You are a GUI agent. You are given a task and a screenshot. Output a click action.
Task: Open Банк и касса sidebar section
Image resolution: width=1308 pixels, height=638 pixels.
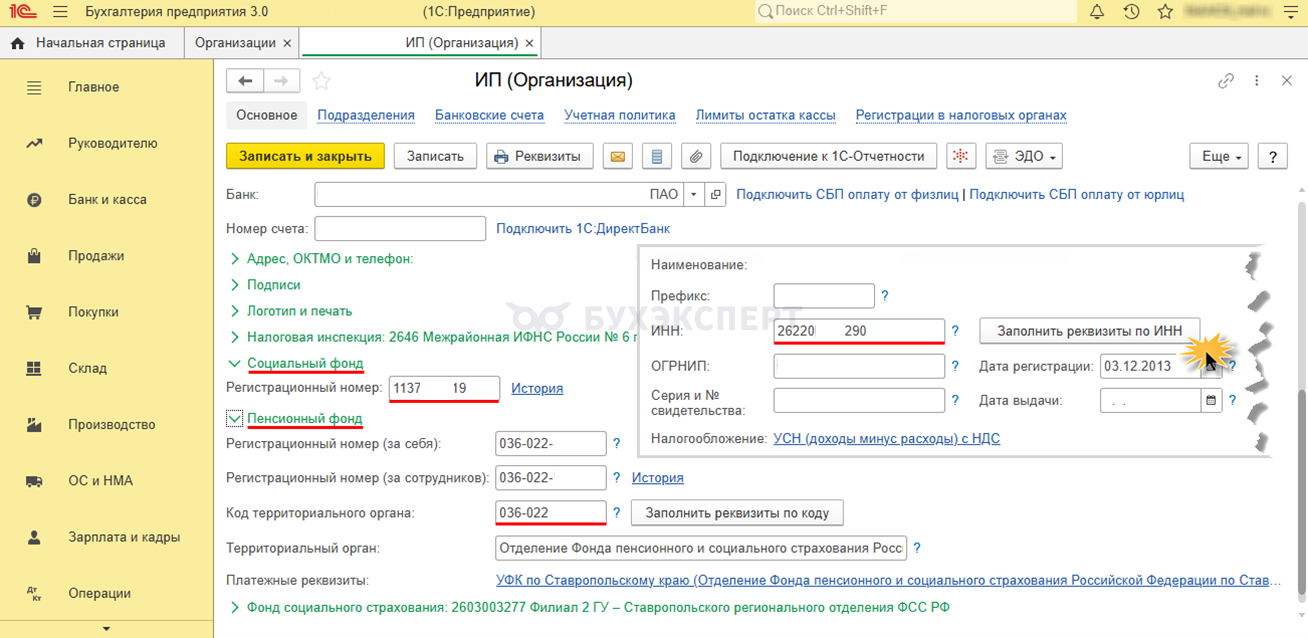[107, 199]
